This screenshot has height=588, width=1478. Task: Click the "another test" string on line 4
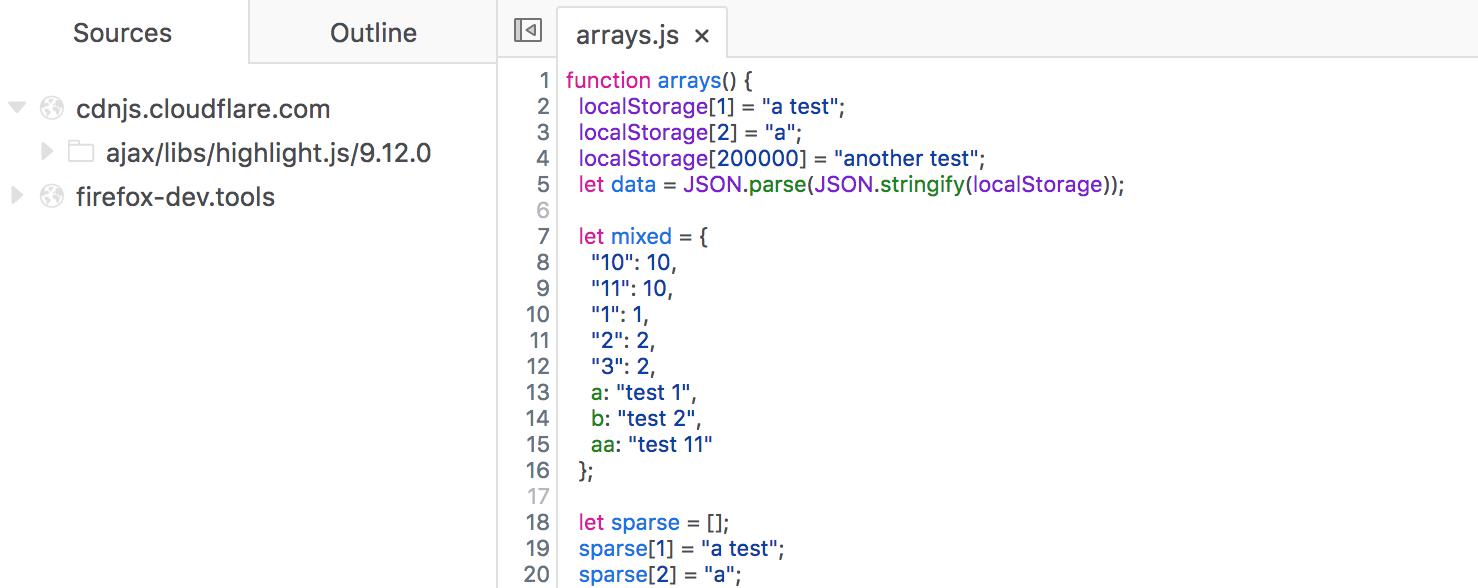point(906,158)
